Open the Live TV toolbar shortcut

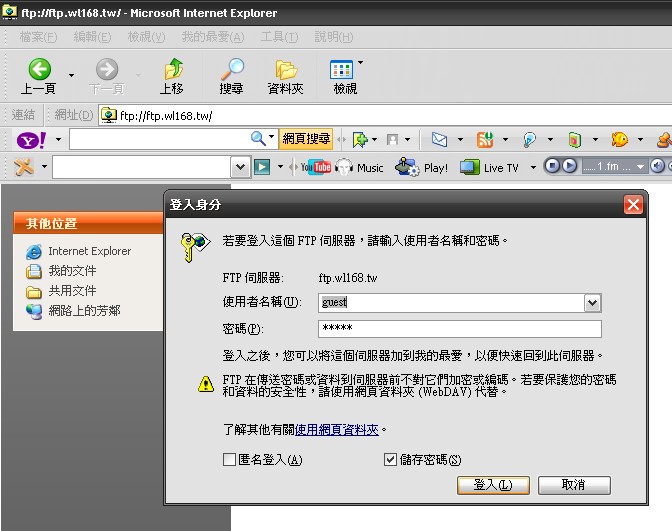(x=494, y=167)
